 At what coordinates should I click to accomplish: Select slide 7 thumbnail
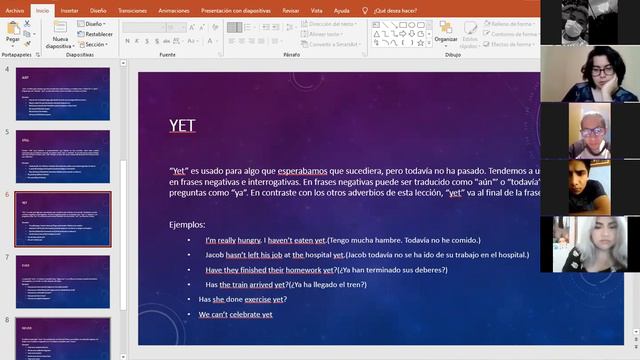pyautogui.click(x=63, y=282)
